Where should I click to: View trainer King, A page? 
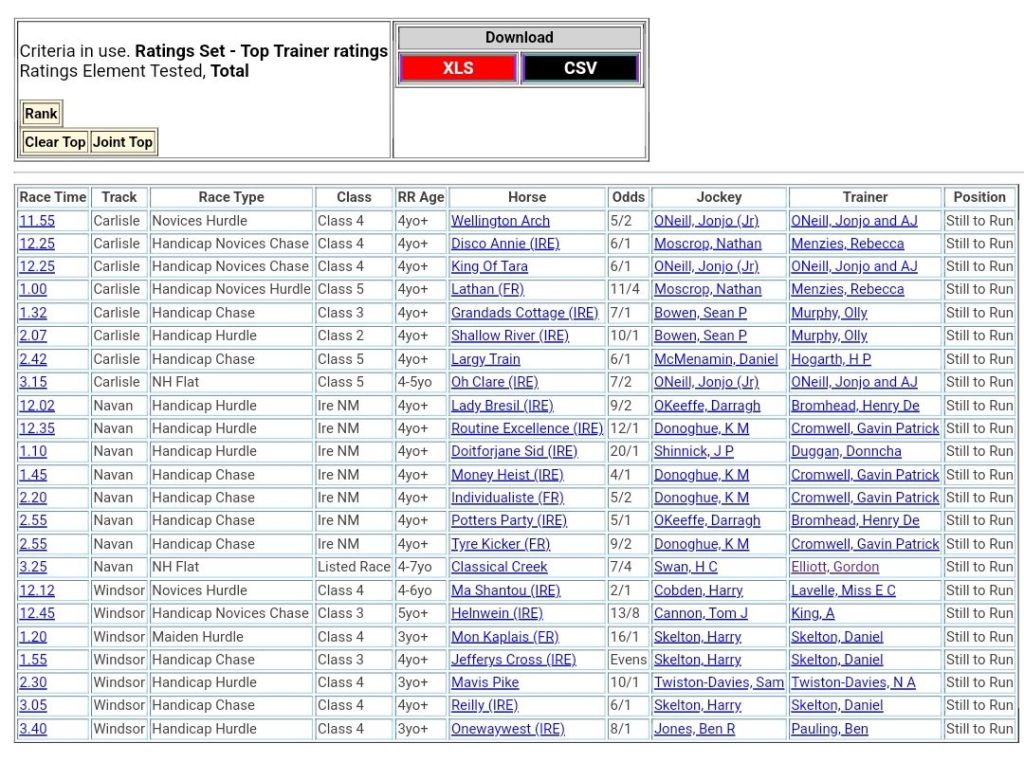[x=812, y=614]
